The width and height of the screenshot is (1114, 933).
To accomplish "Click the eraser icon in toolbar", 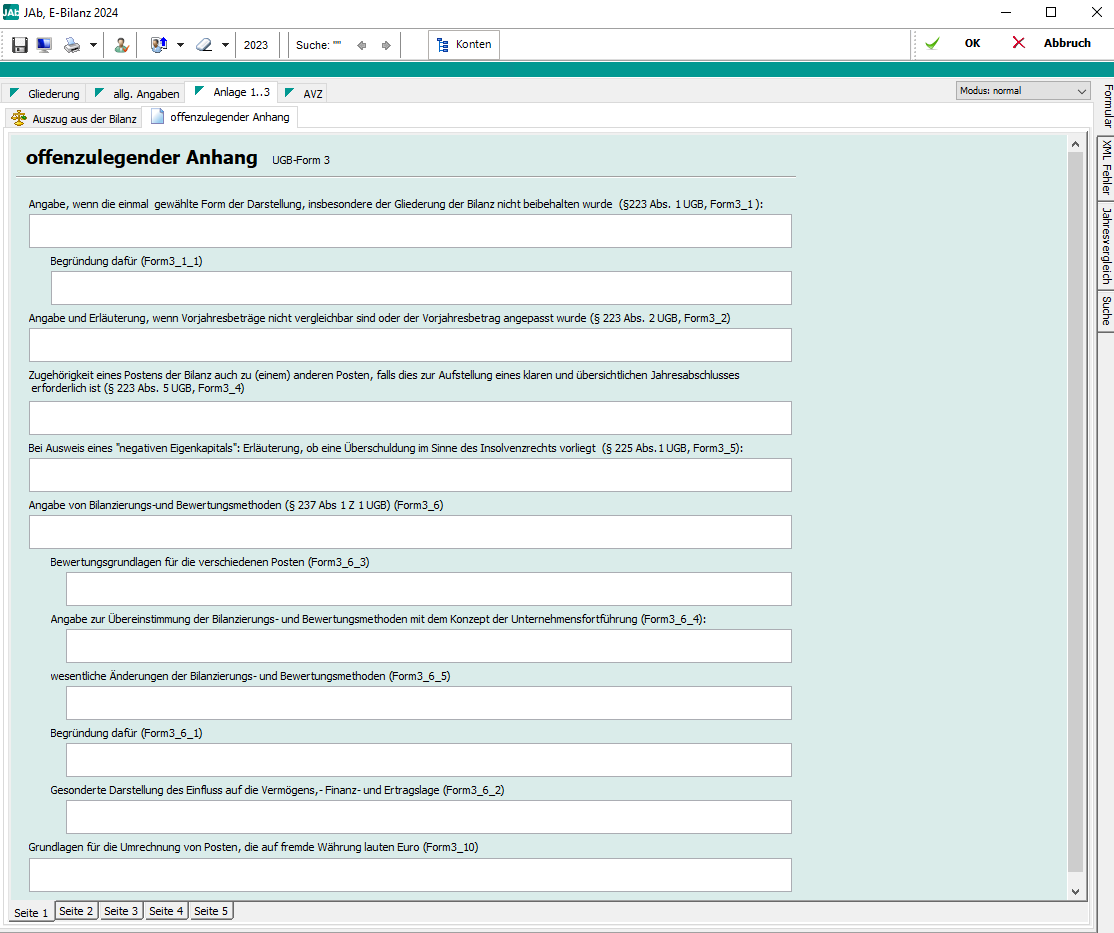I will click(x=204, y=45).
